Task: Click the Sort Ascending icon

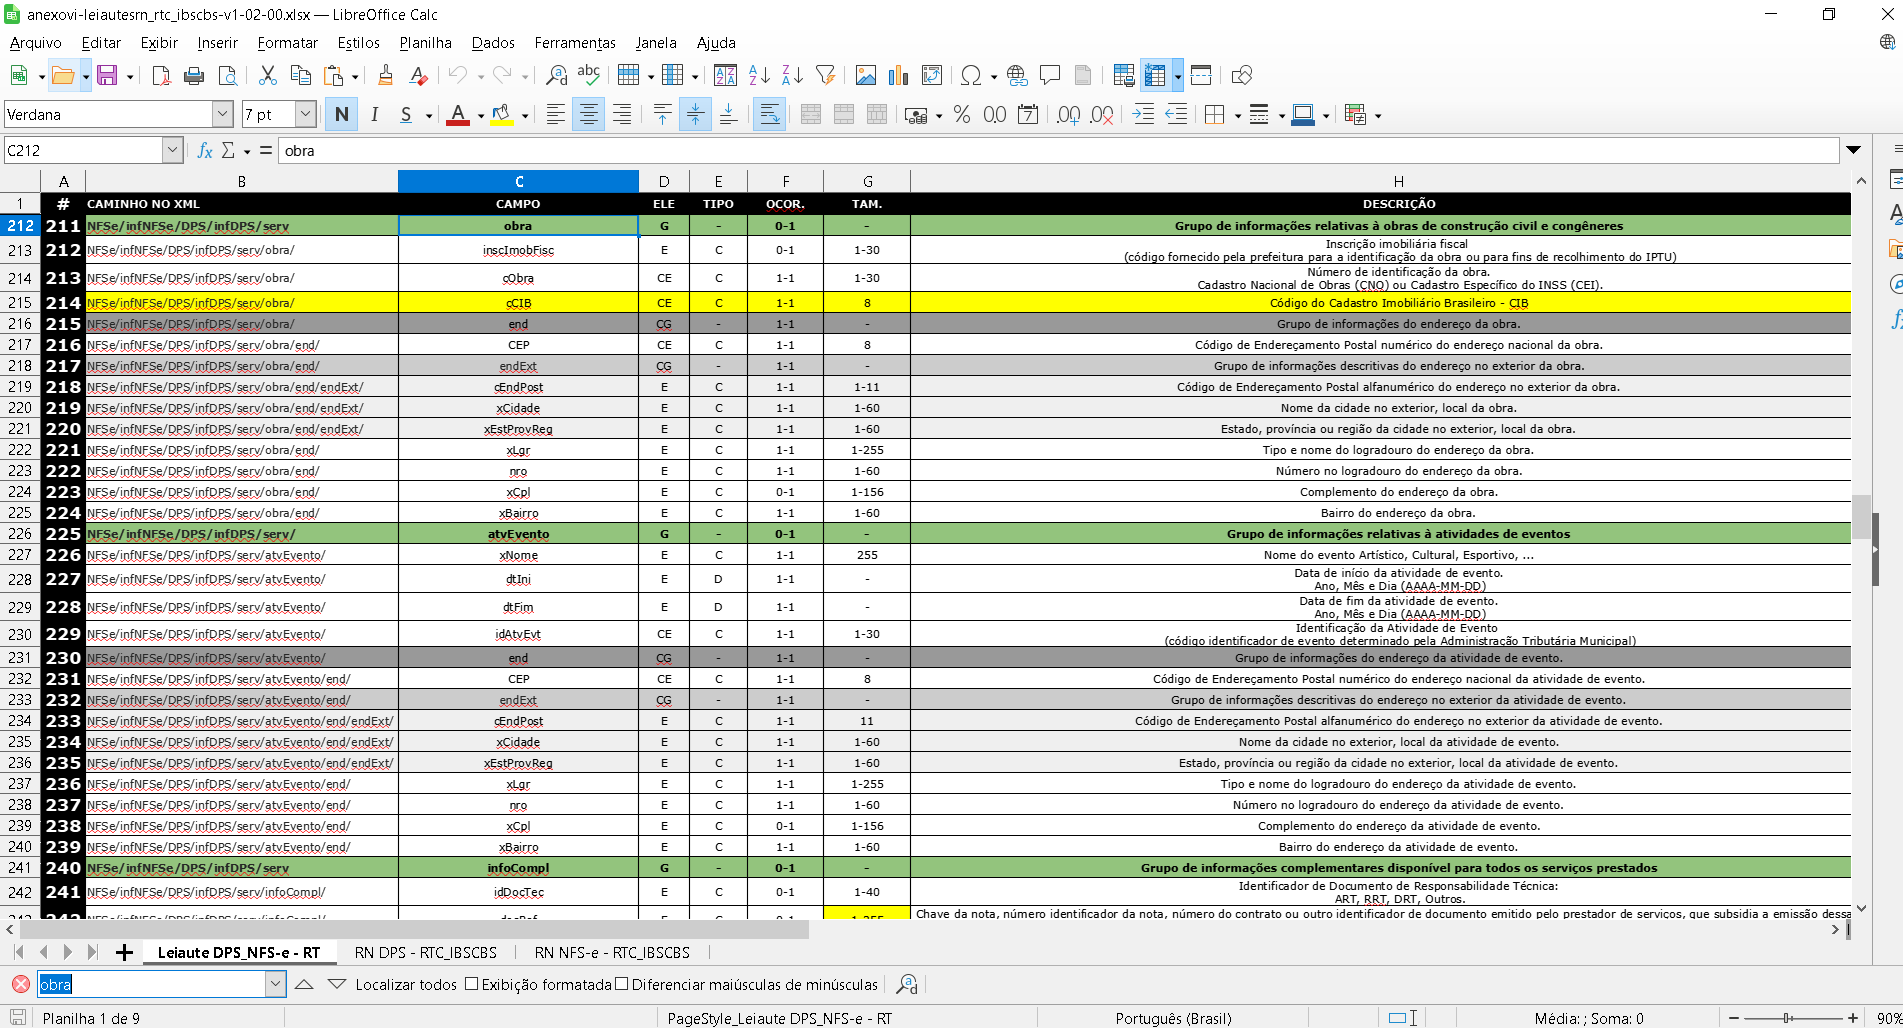Action: coord(759,76)
